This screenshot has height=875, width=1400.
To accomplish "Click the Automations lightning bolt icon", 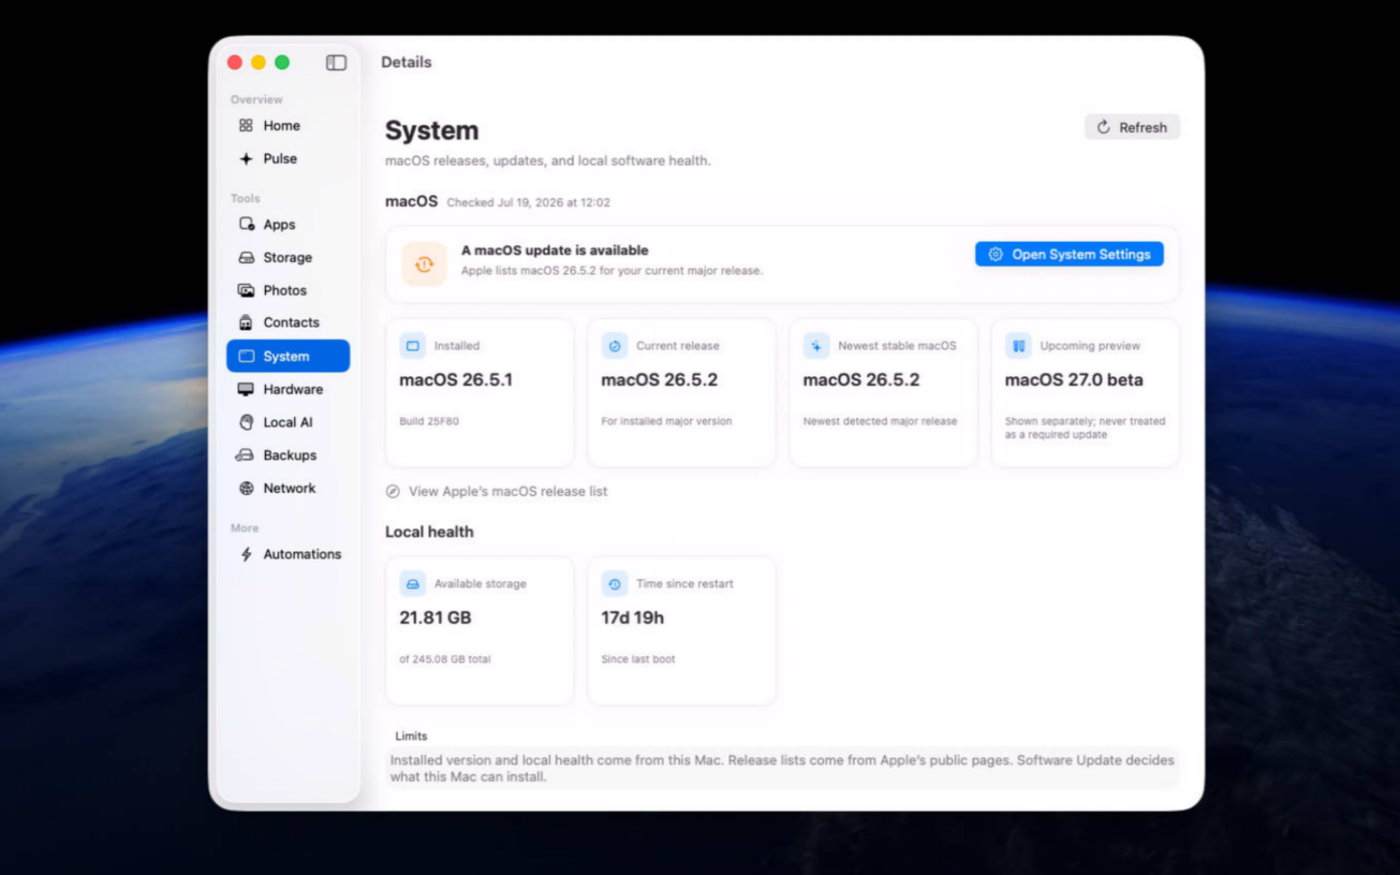I will tap(246, 554).
